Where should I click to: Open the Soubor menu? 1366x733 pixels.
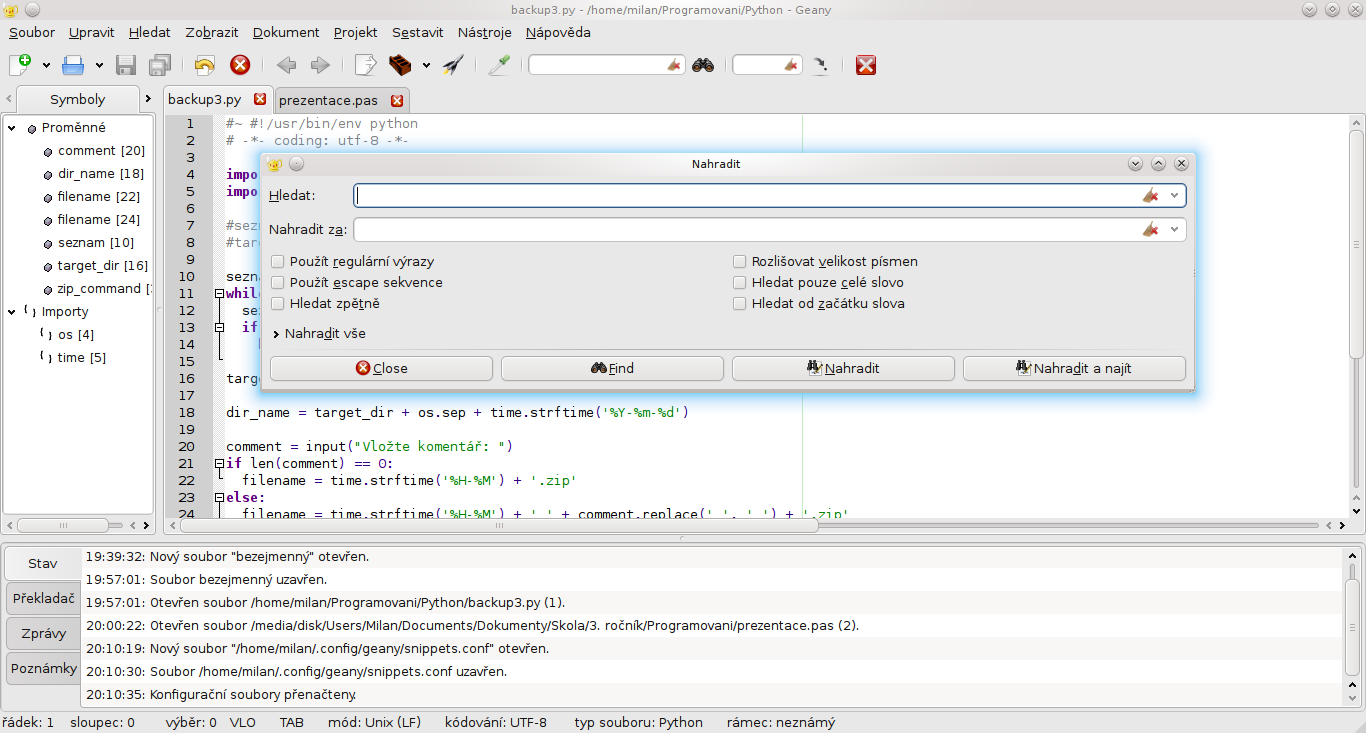(x=32, y=32)
